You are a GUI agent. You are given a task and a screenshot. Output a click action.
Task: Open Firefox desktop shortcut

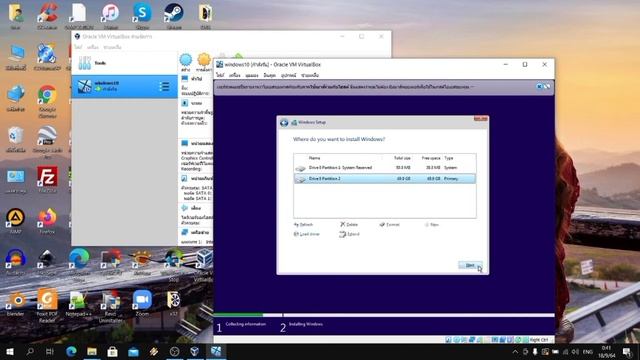tap(47, 220)
